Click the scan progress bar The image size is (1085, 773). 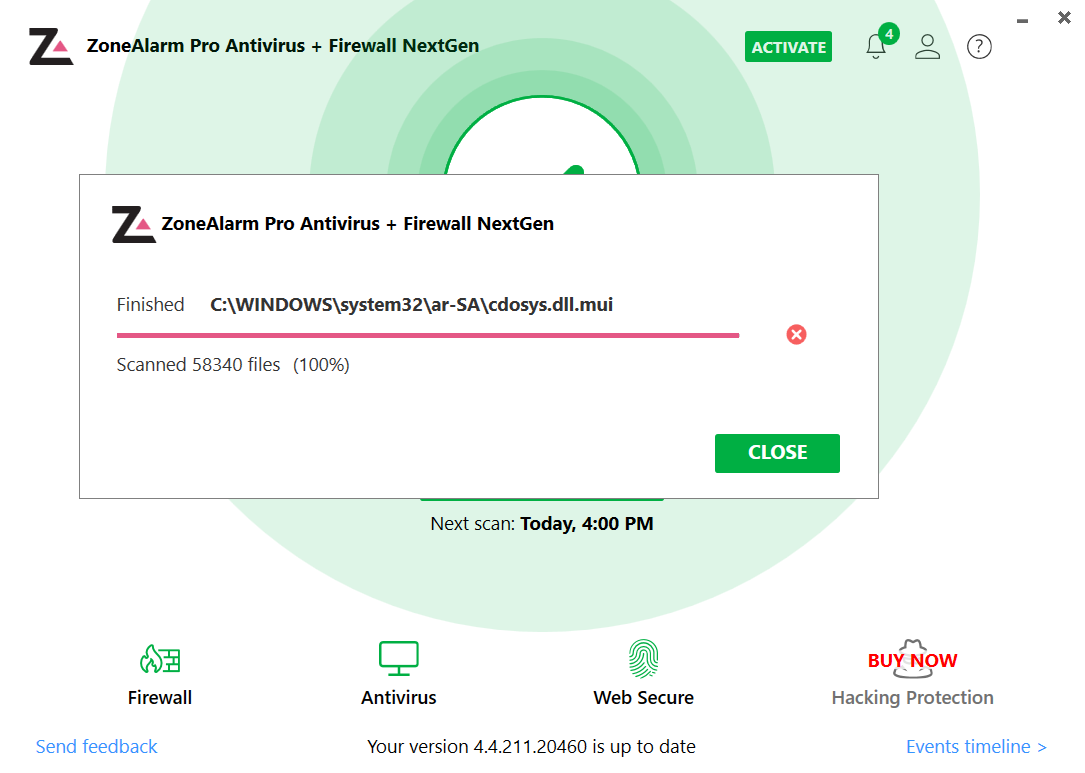427,334
